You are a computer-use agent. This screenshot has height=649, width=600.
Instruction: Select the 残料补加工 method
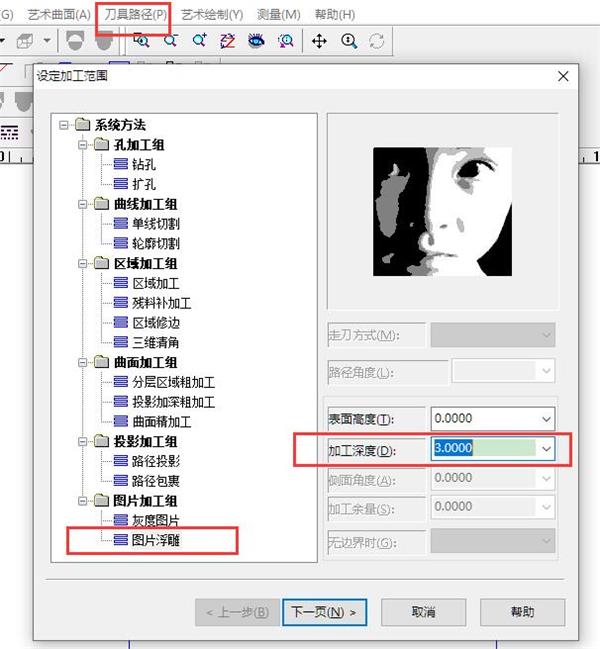click(x=162, y=303)
